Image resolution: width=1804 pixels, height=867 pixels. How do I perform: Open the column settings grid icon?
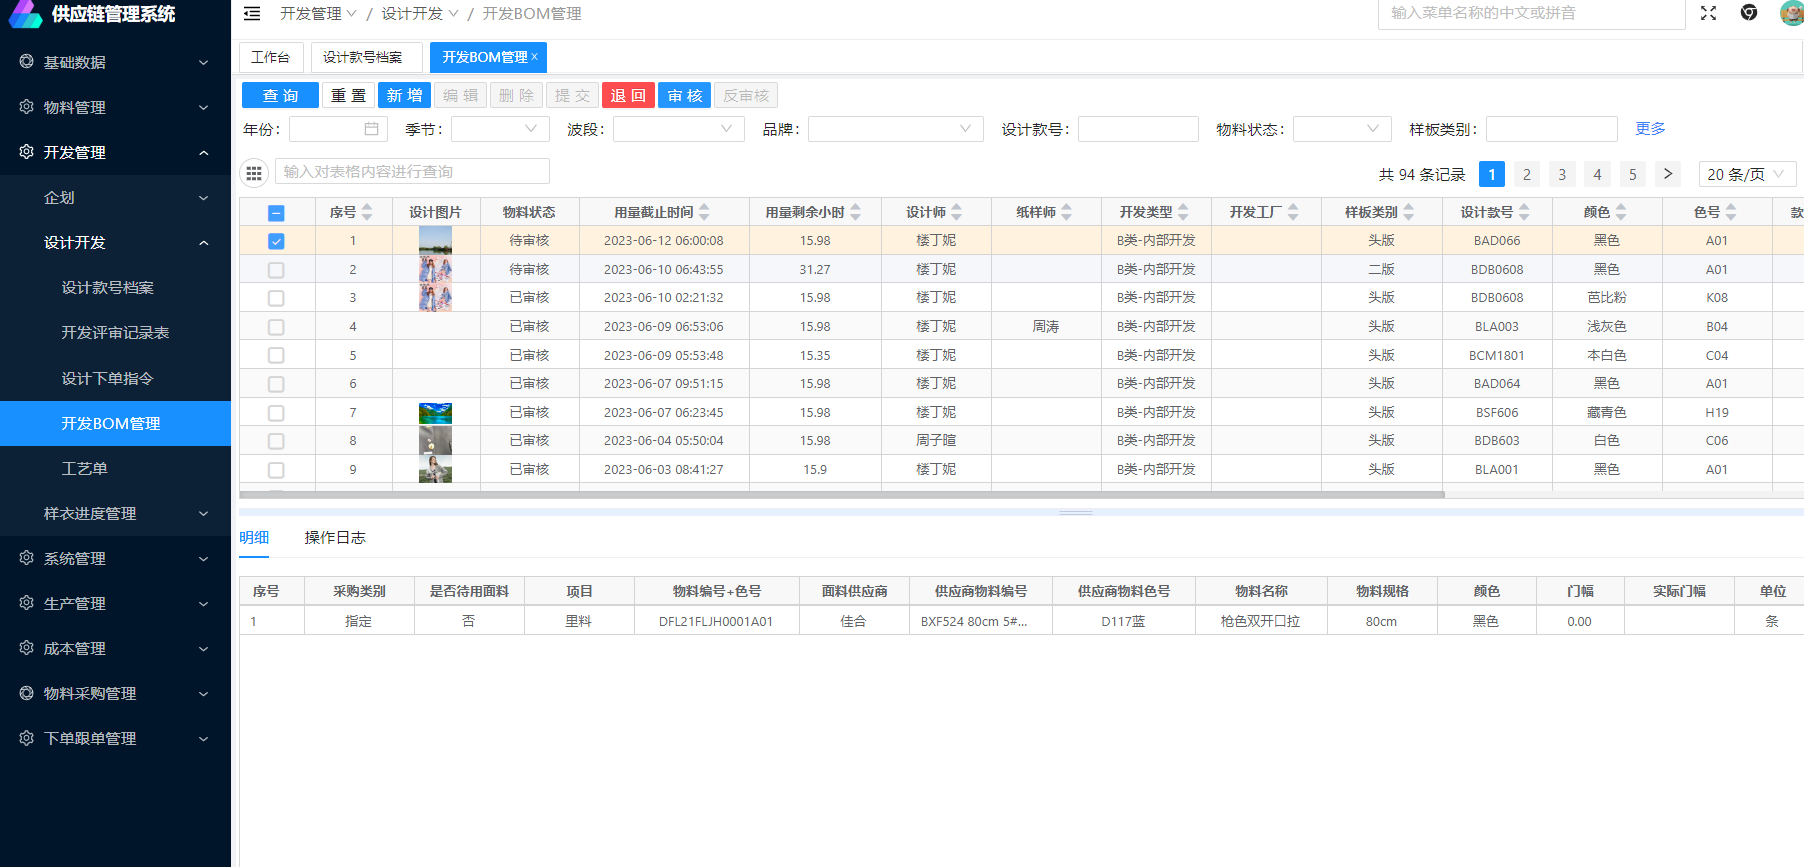click(254, 173)
